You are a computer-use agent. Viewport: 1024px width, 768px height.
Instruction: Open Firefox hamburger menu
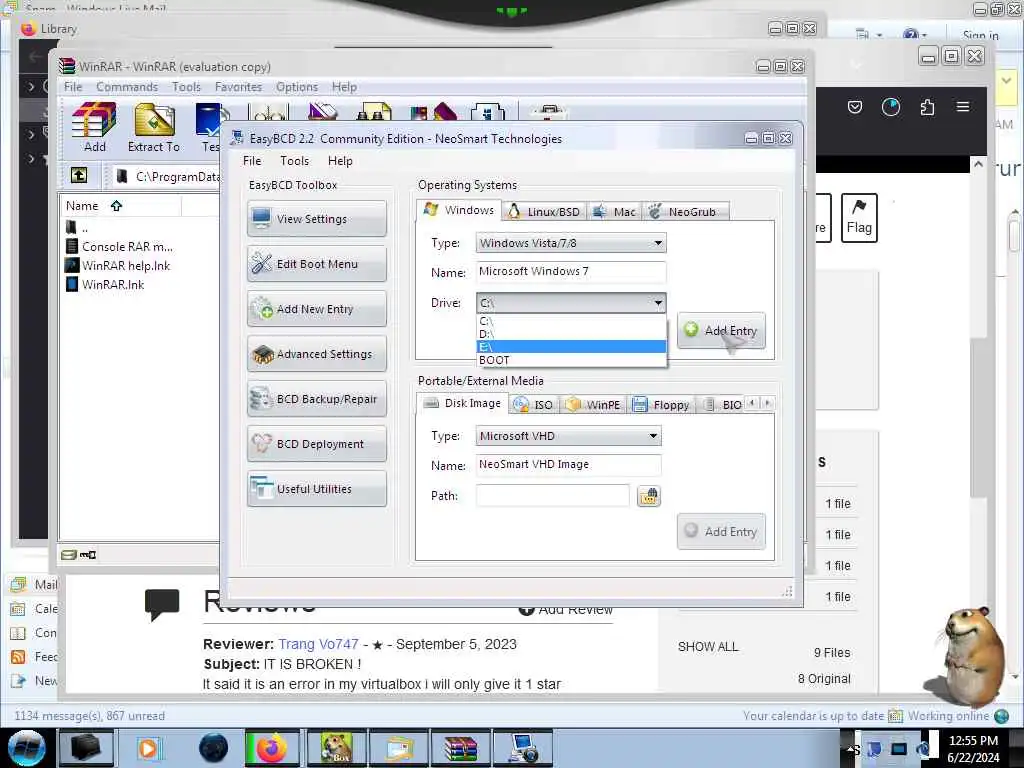coord(963,106)
